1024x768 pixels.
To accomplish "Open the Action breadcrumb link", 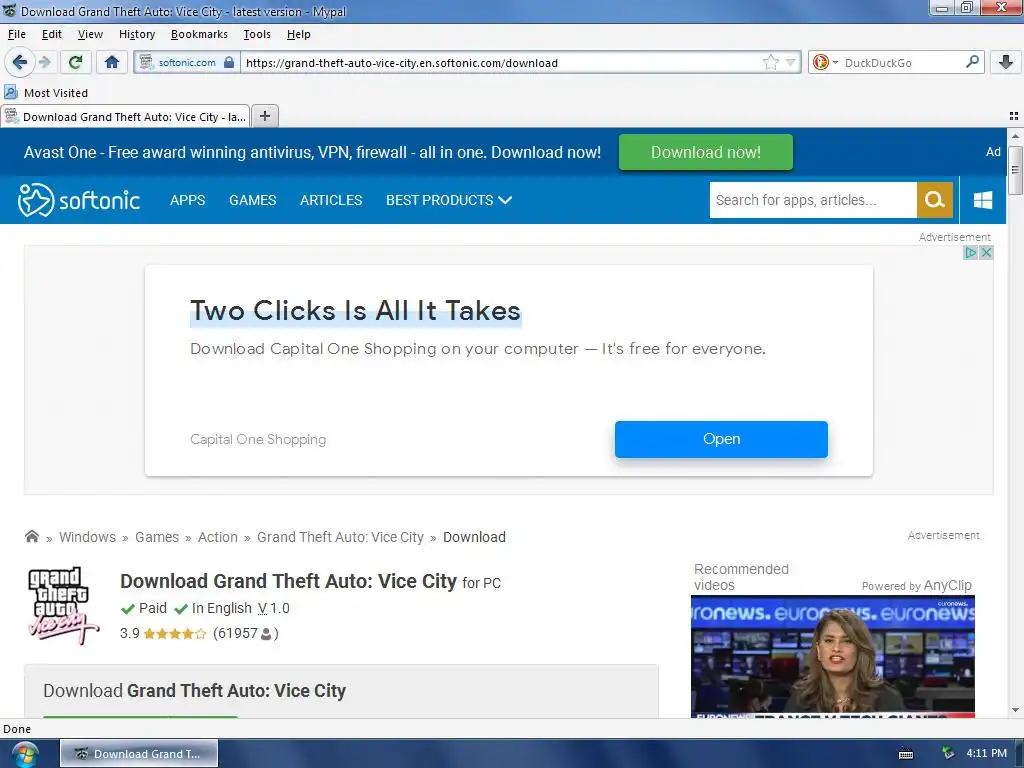I will coord(217,537).
